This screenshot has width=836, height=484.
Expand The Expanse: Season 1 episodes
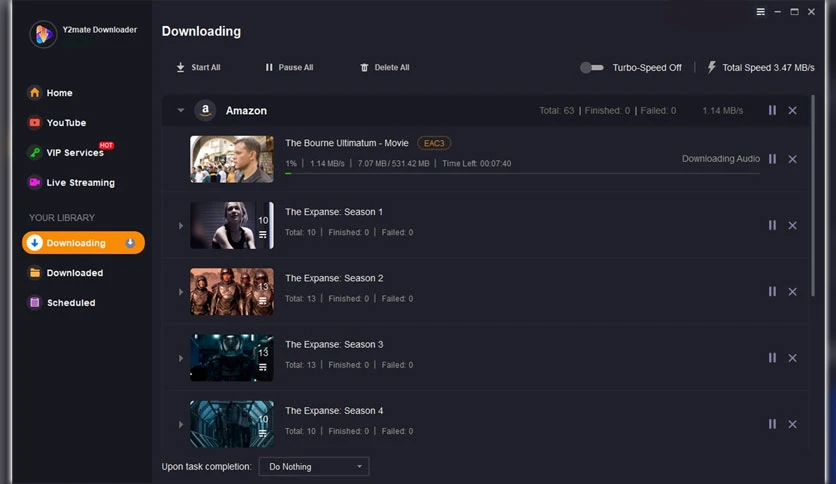pos(181,225)
